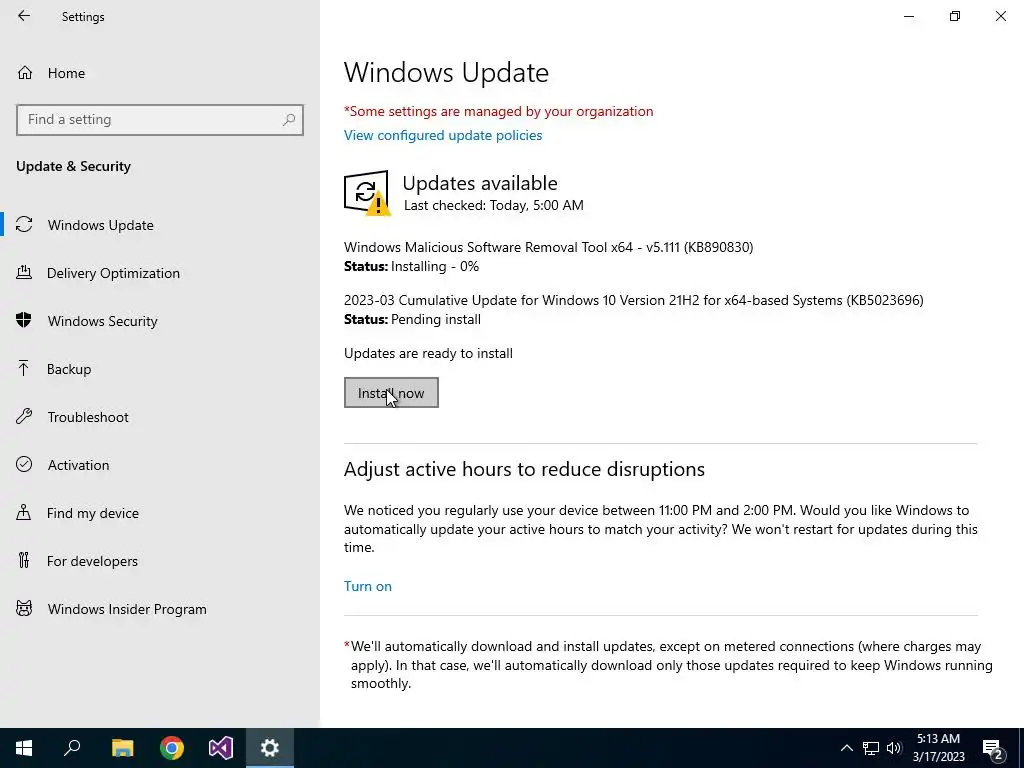Focus the Find a setting search box

click(159, 120)
